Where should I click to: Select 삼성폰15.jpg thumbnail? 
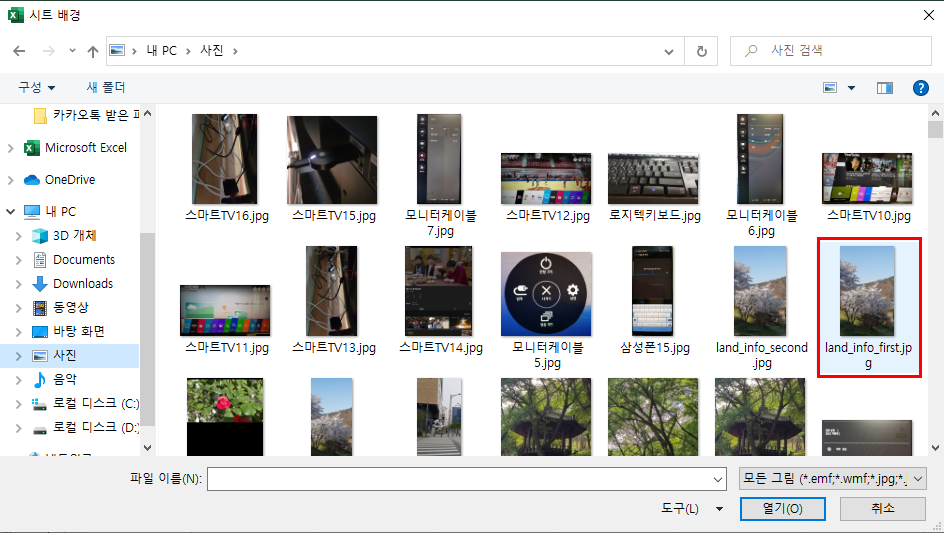[653, 291]
